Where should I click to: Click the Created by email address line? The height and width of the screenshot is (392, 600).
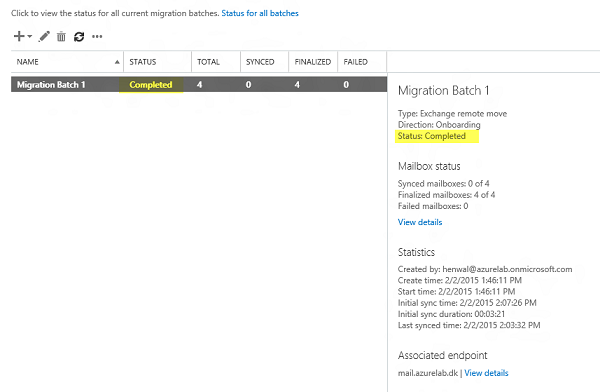[485, 269]
